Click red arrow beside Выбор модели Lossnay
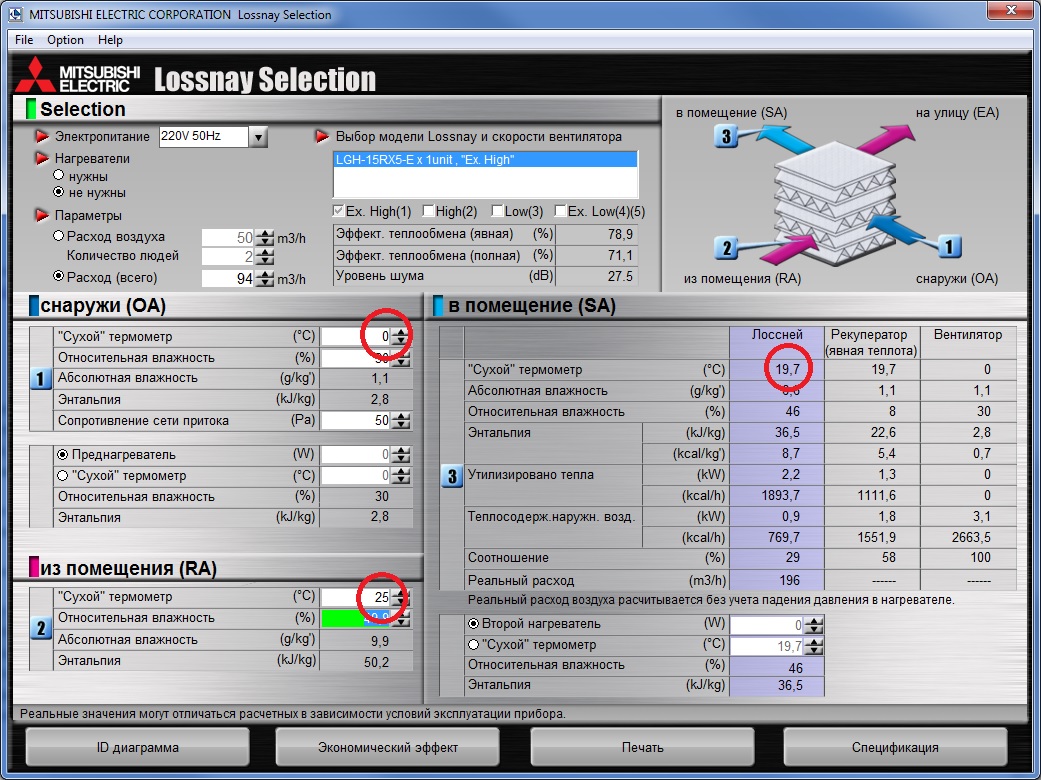The width and height of the screenshot is (1041, 780). (x=322, y=136)
